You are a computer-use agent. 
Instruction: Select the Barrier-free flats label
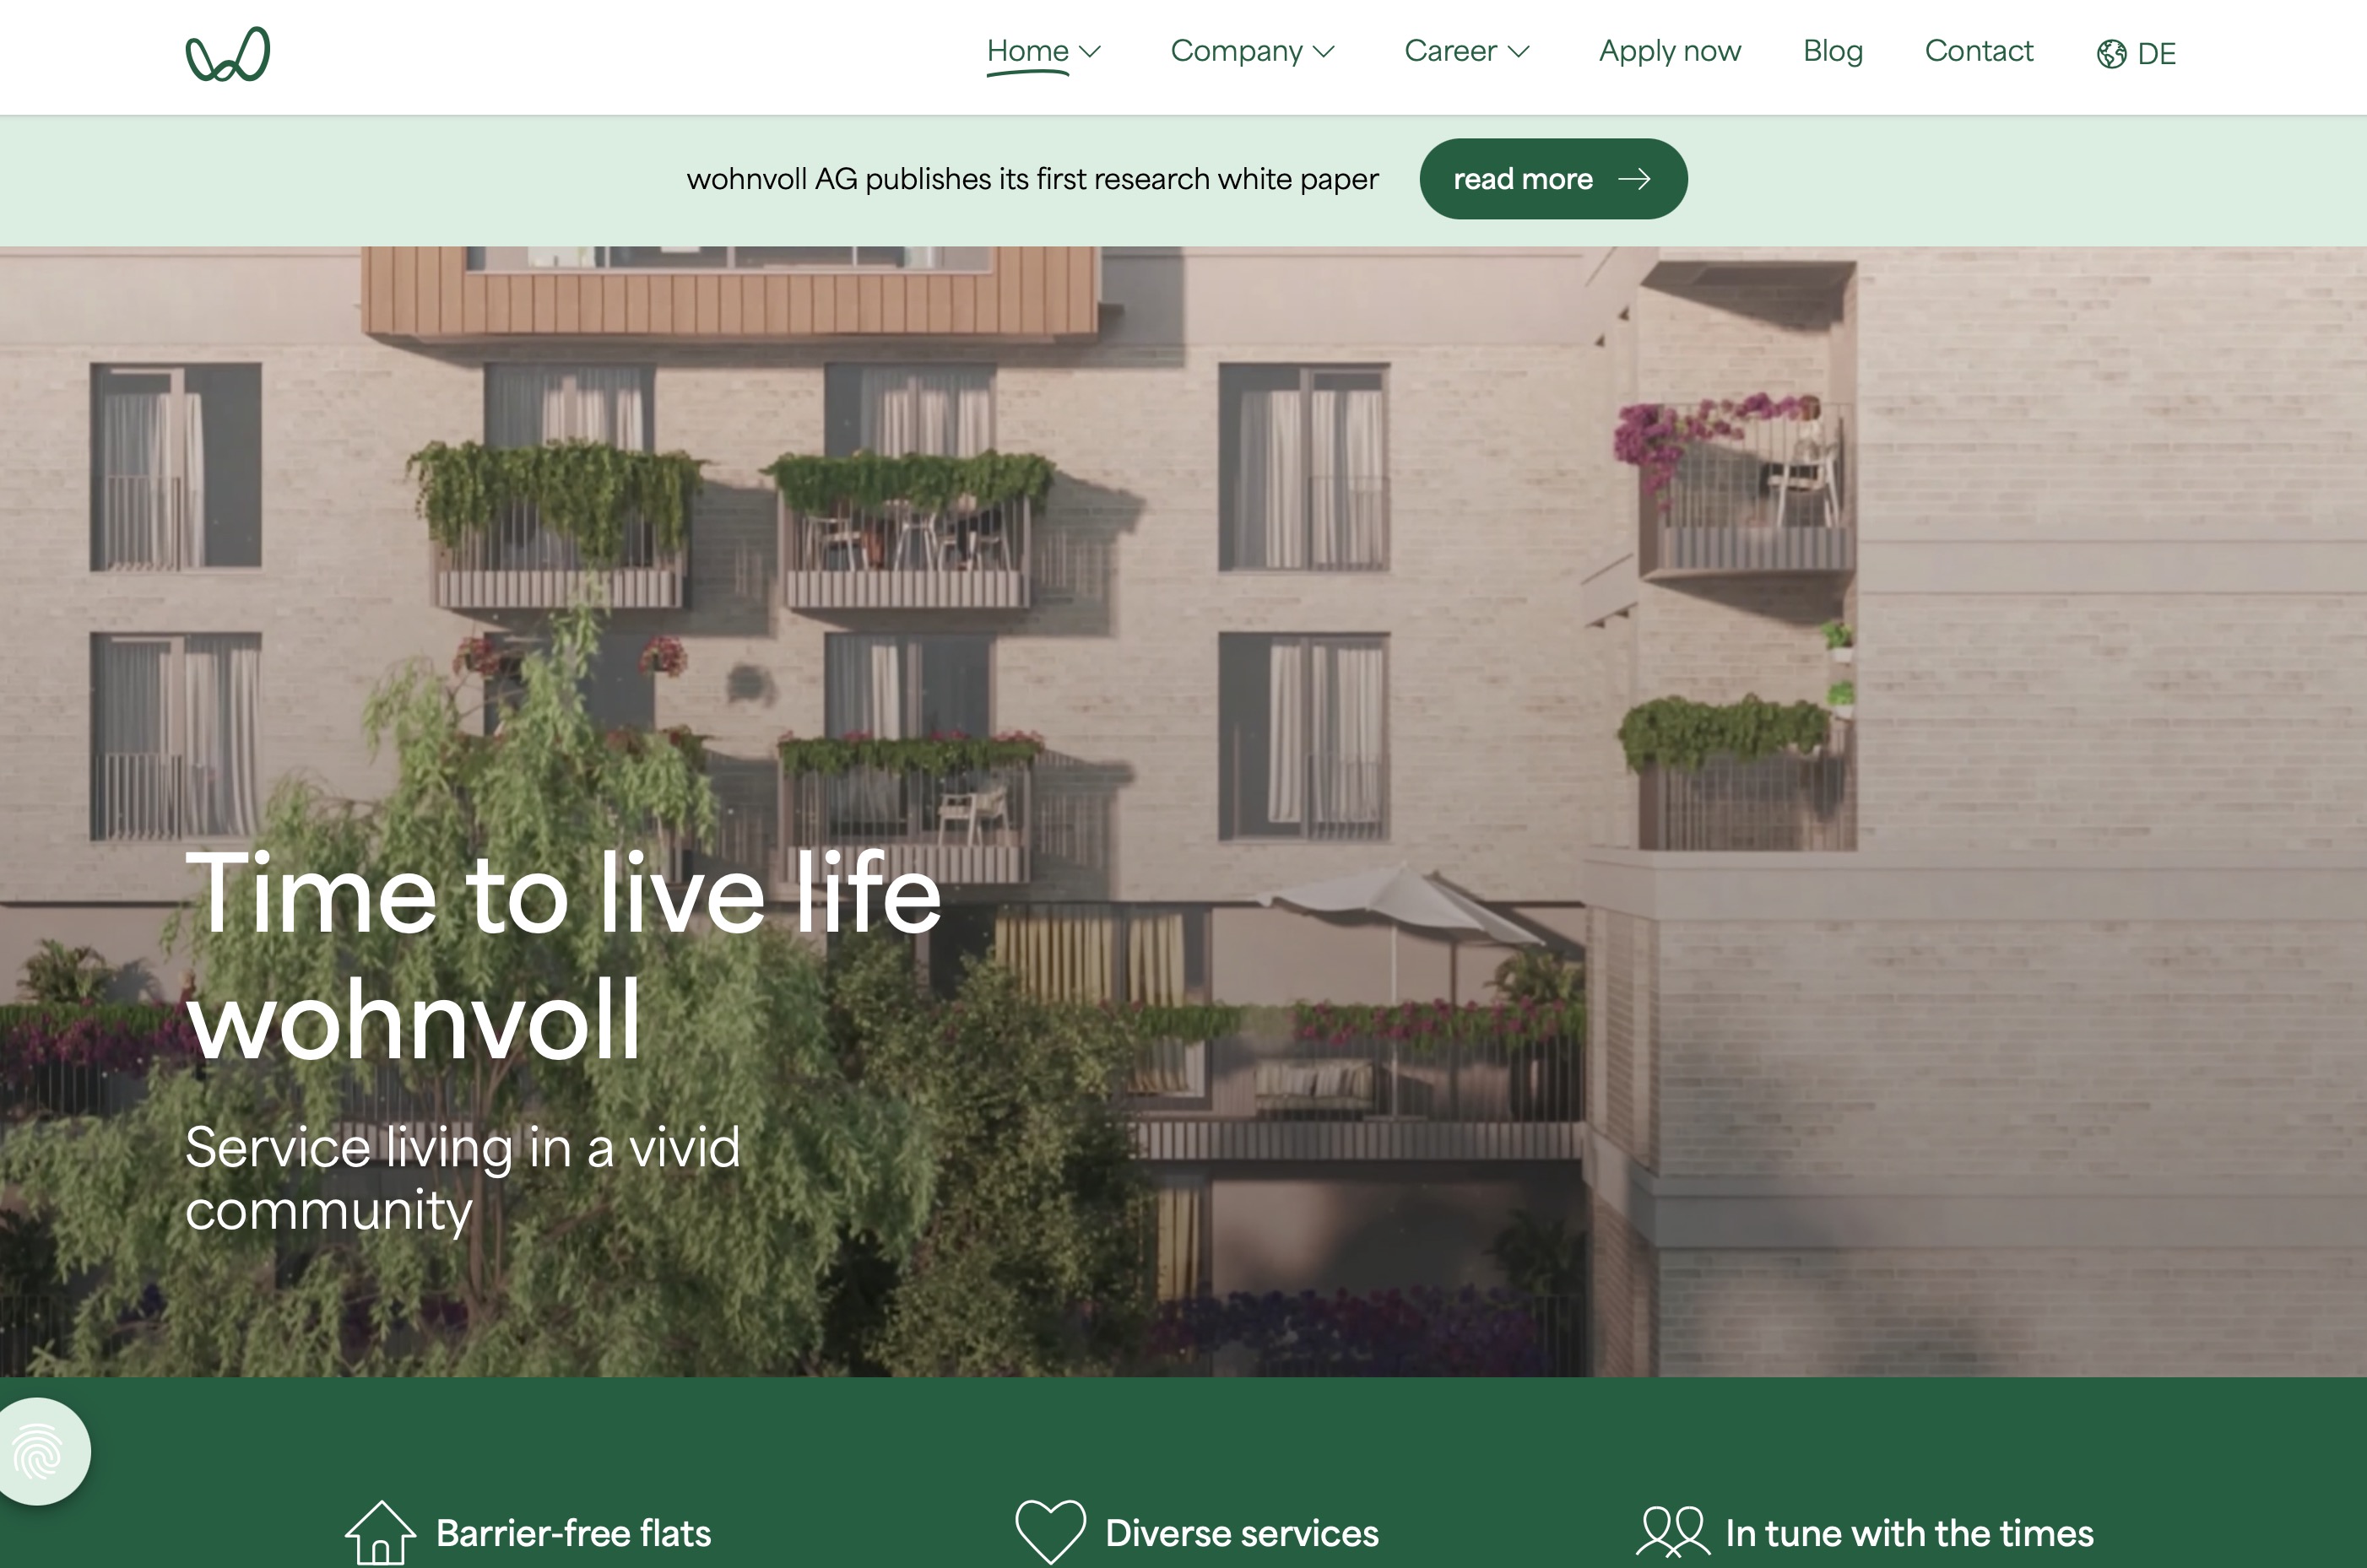[x=574, y=1533]
